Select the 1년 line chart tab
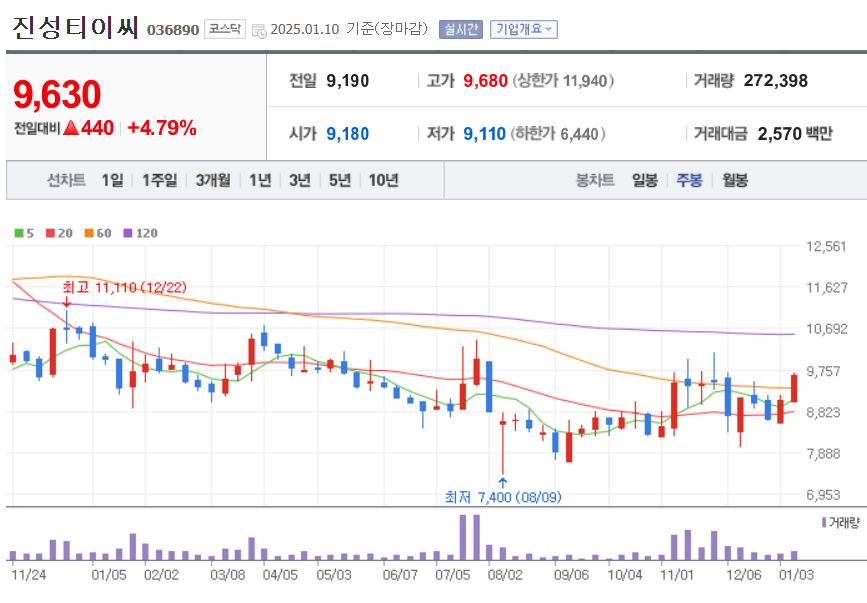The width and height of the screenshot is (867, 603). pos(260,180)
